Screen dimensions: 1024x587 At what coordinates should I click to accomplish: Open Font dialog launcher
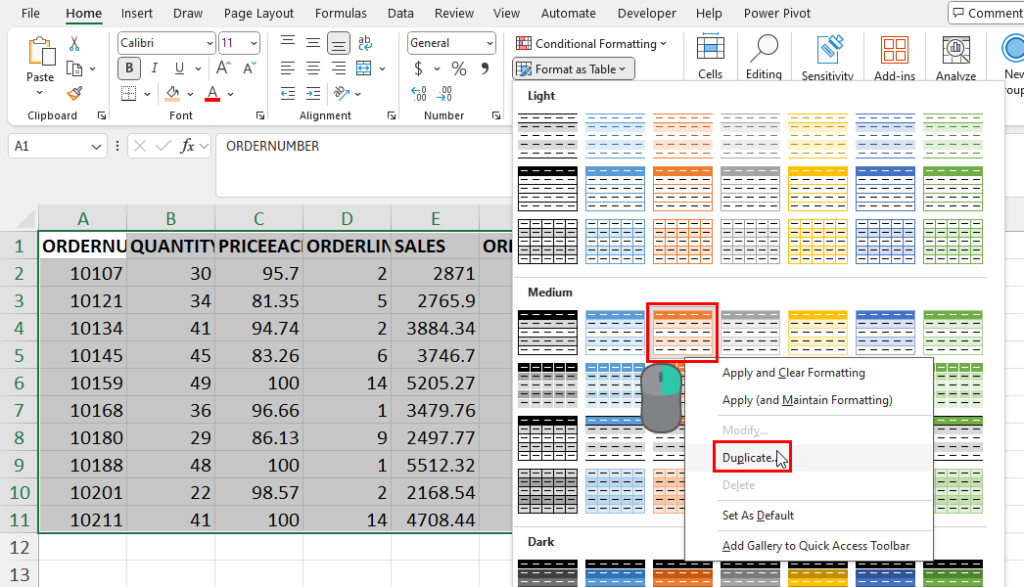click(x=260, y=116)
